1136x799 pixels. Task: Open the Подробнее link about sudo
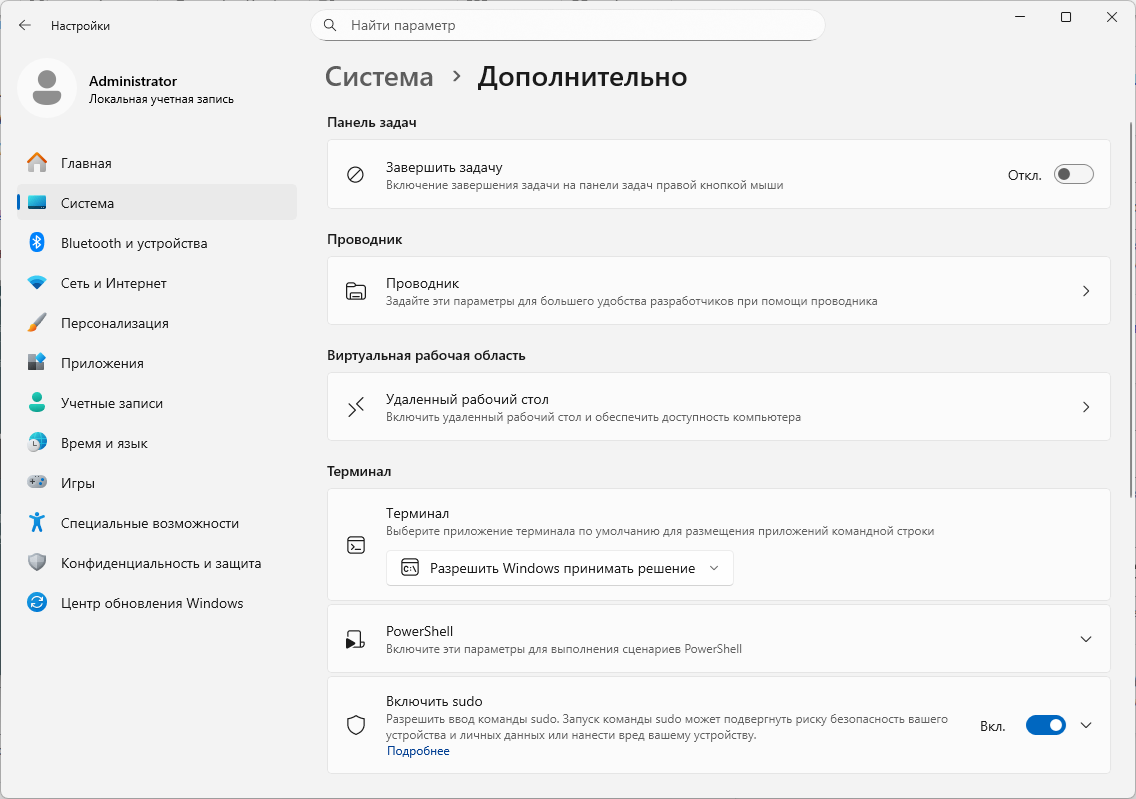418,751
